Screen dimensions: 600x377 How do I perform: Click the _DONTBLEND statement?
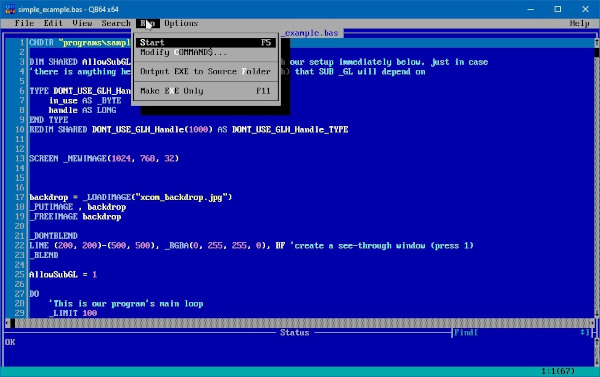click(54, 236)
